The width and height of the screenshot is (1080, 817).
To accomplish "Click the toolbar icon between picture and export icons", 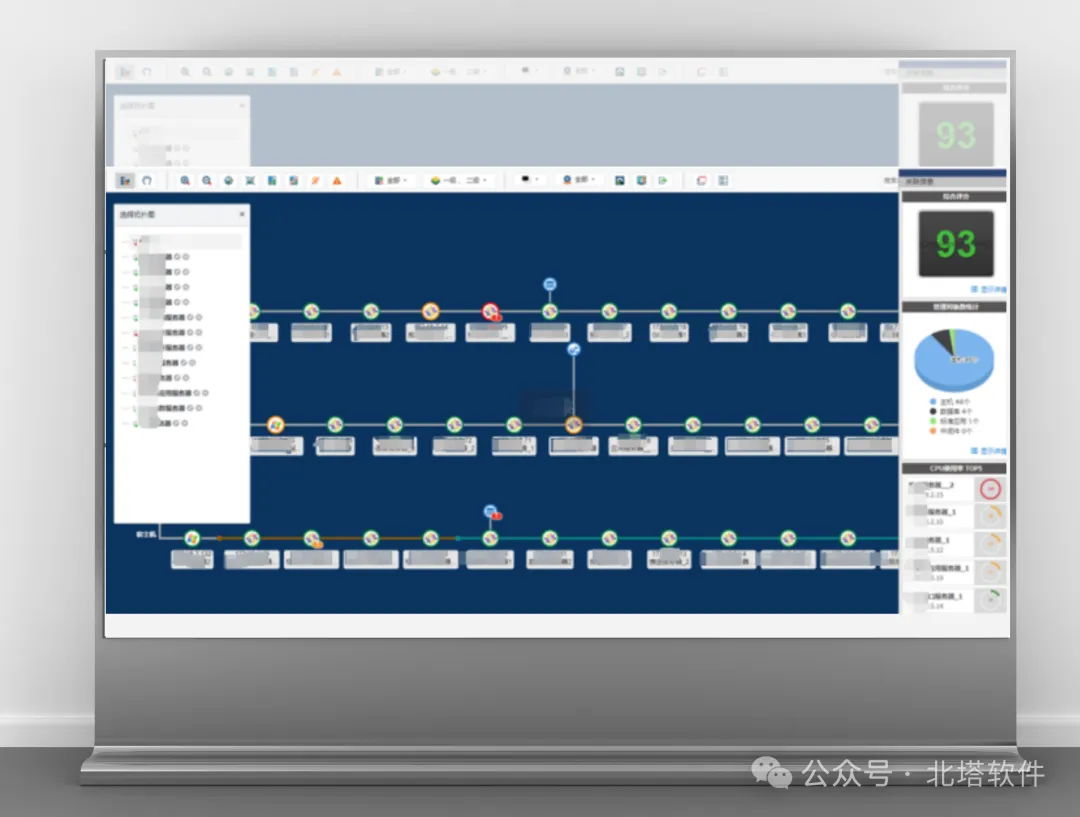I will tap(641, 180).
